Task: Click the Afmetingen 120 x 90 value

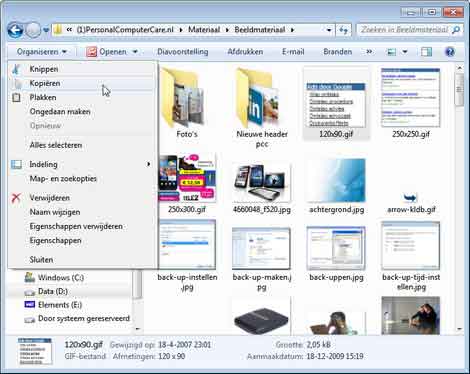Action: [172, 356]
